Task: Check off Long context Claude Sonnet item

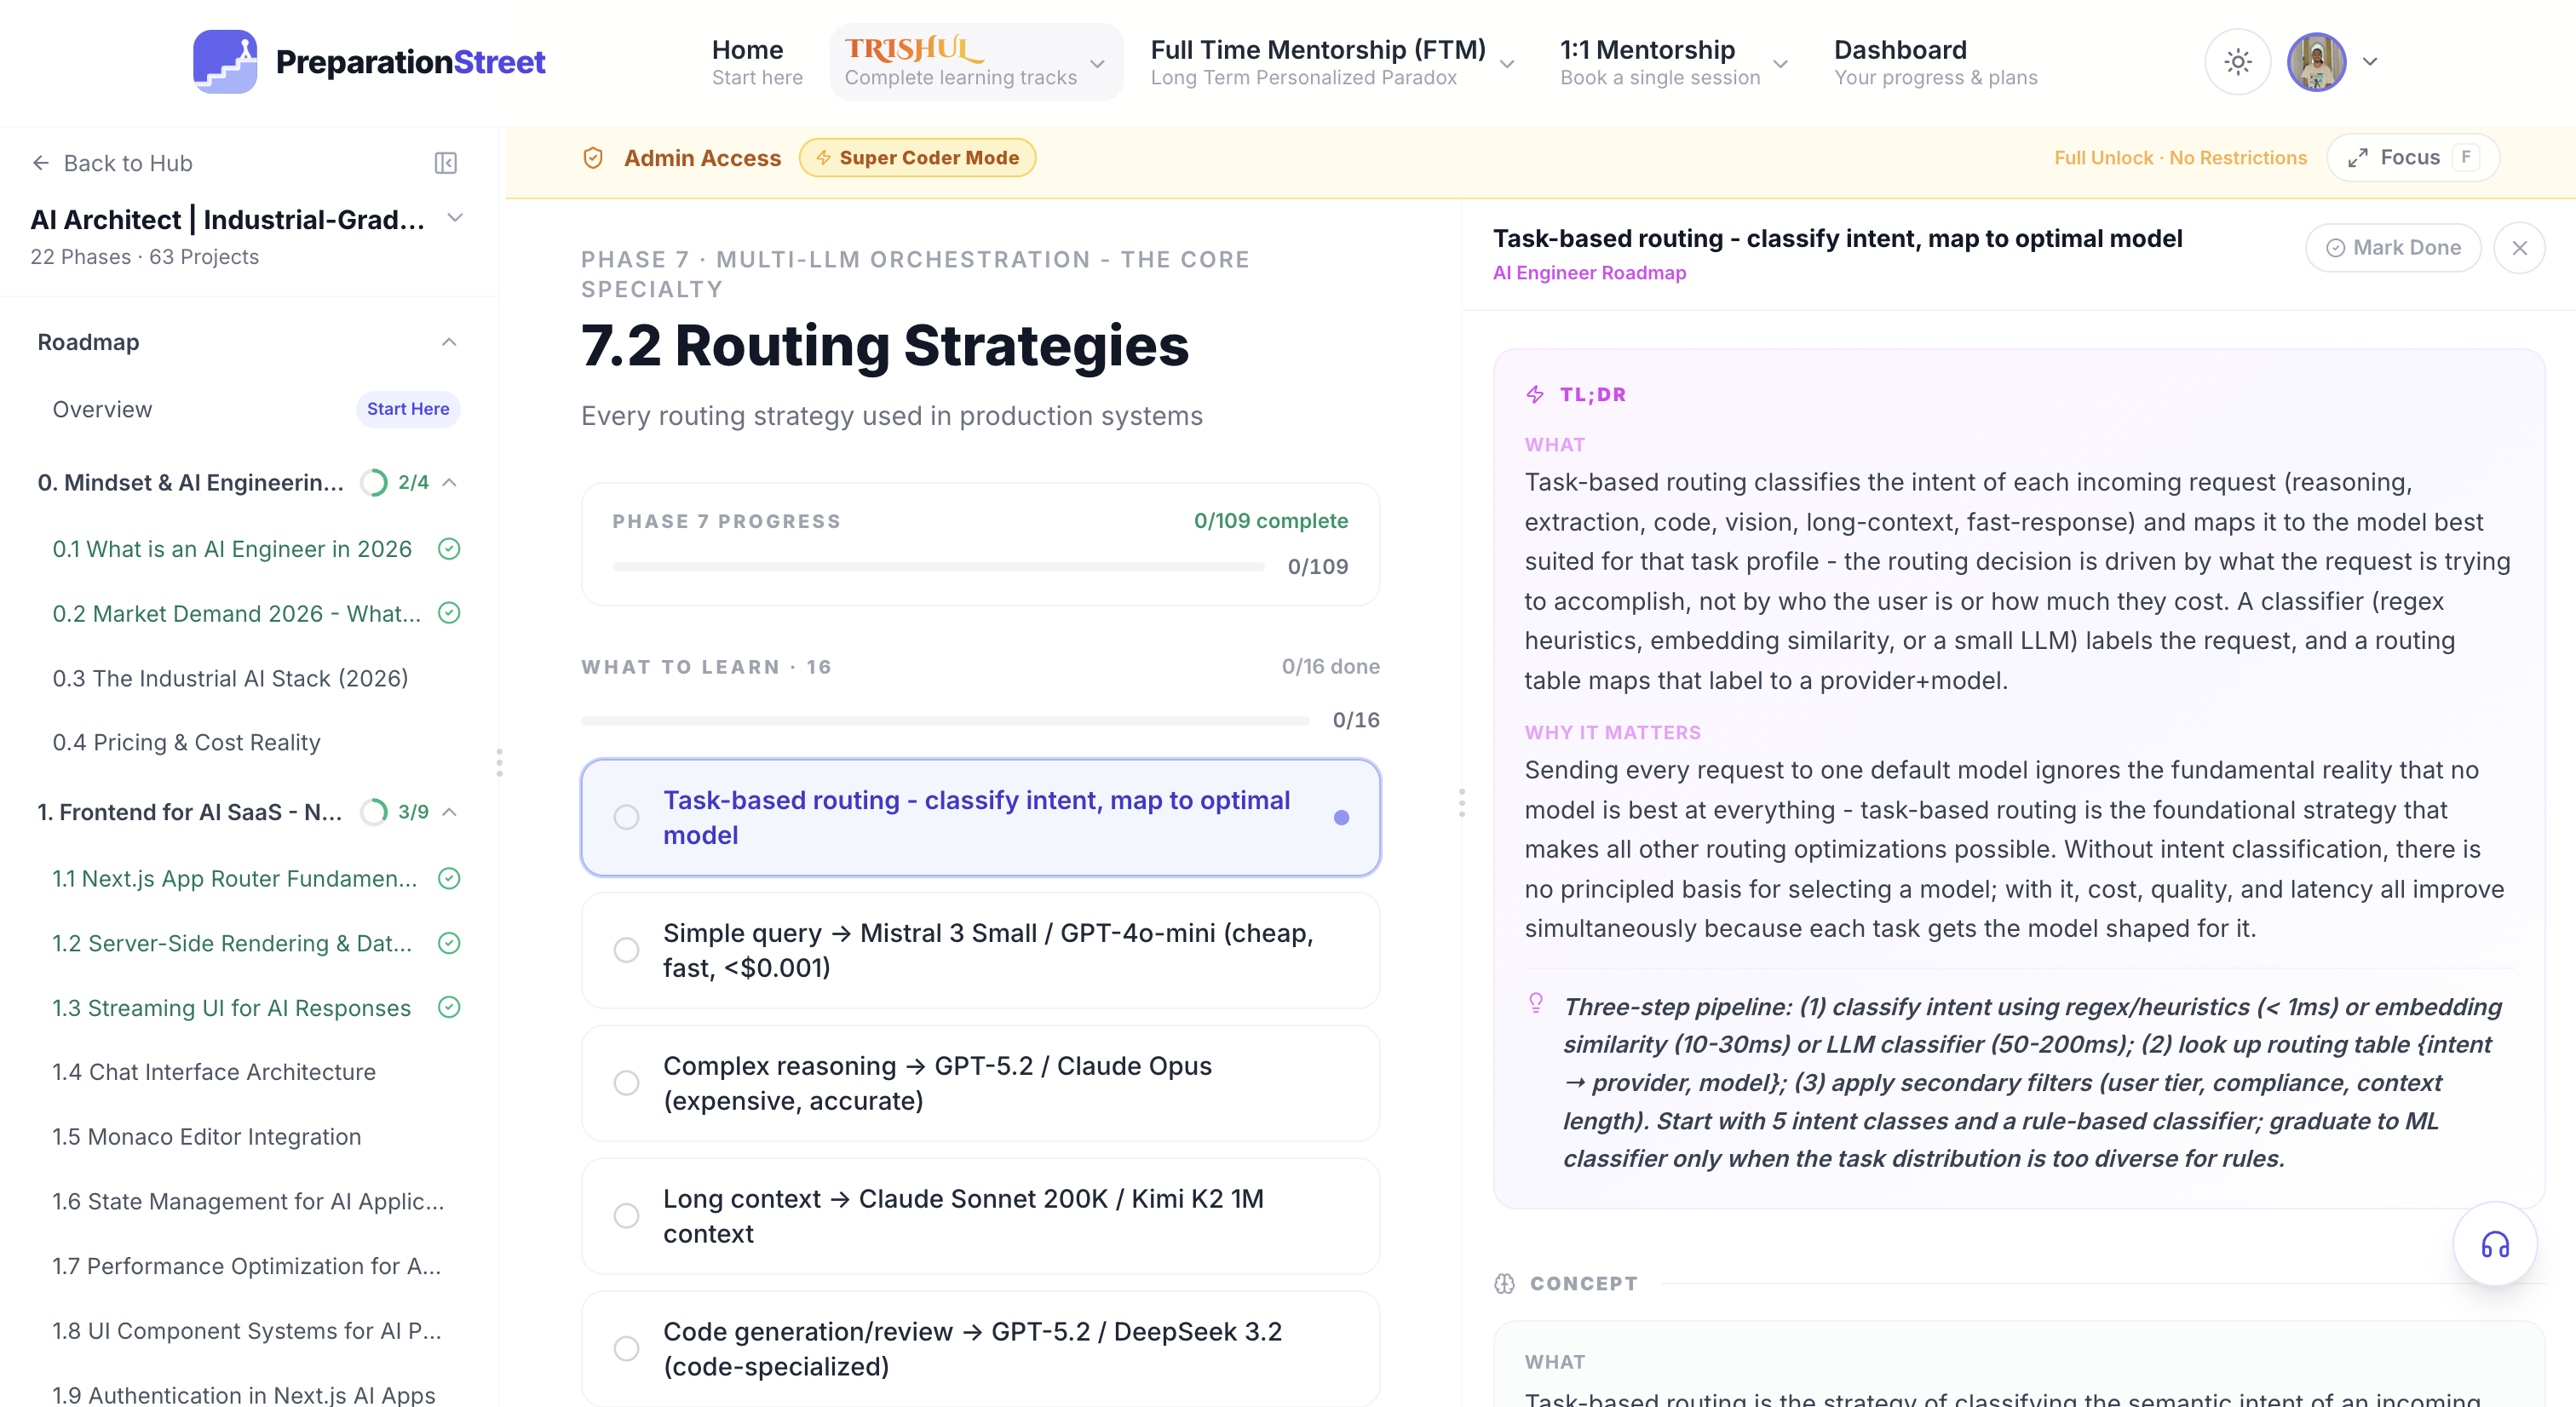Action: click(627, 1216)
